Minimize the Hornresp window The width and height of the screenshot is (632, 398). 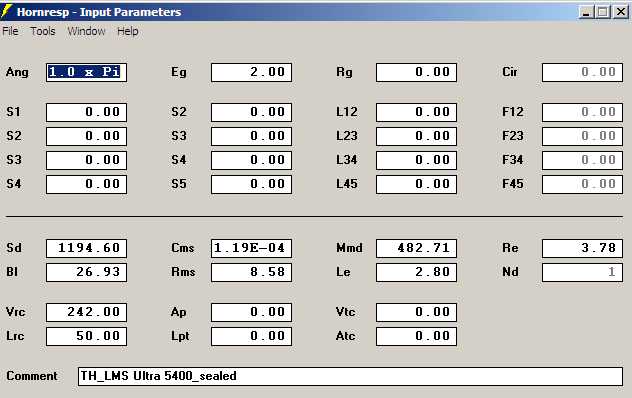[586, 12]
